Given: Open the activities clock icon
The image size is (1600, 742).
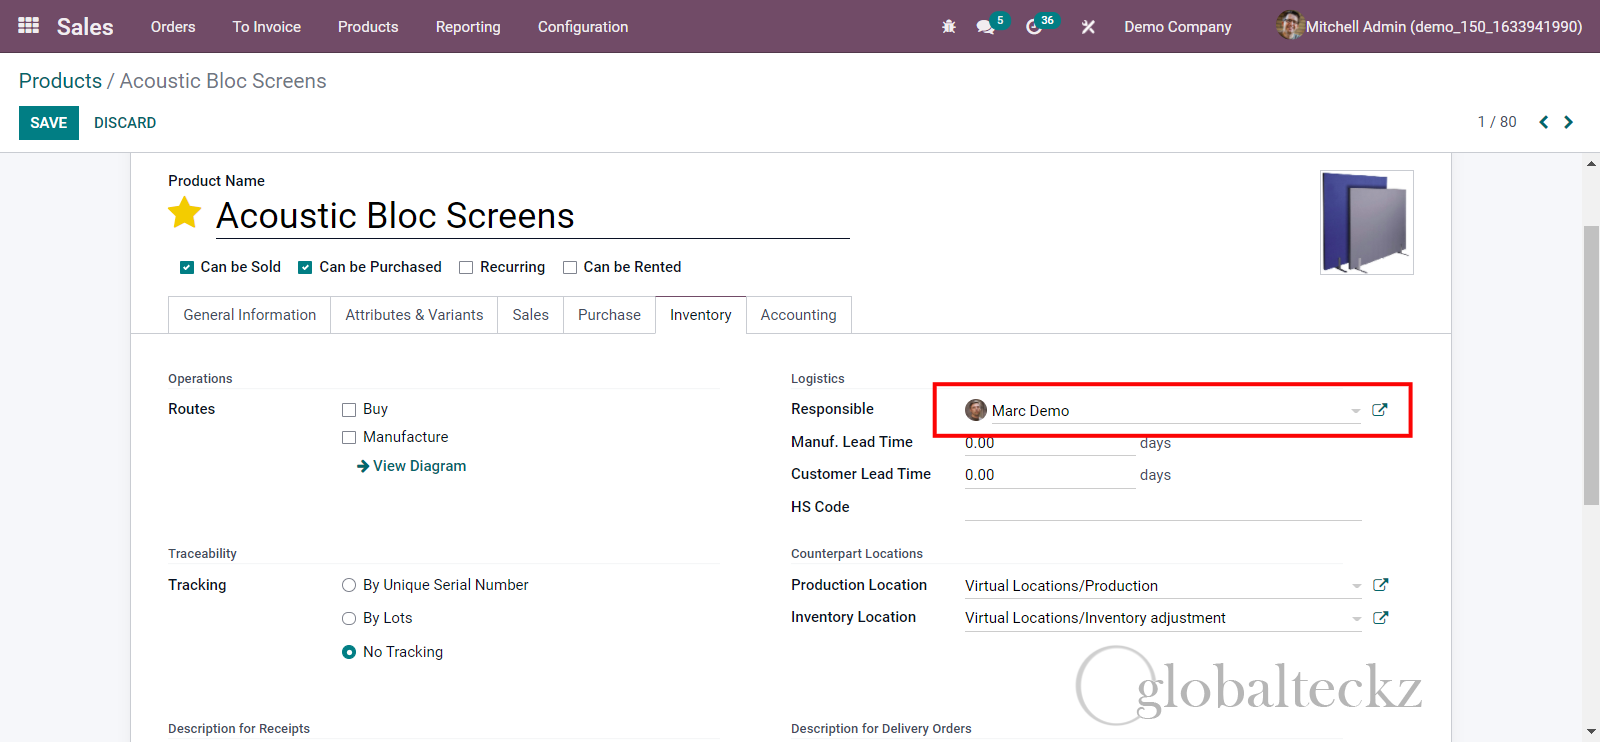Looking at the screenshot, I should (x=1034, y=27).
